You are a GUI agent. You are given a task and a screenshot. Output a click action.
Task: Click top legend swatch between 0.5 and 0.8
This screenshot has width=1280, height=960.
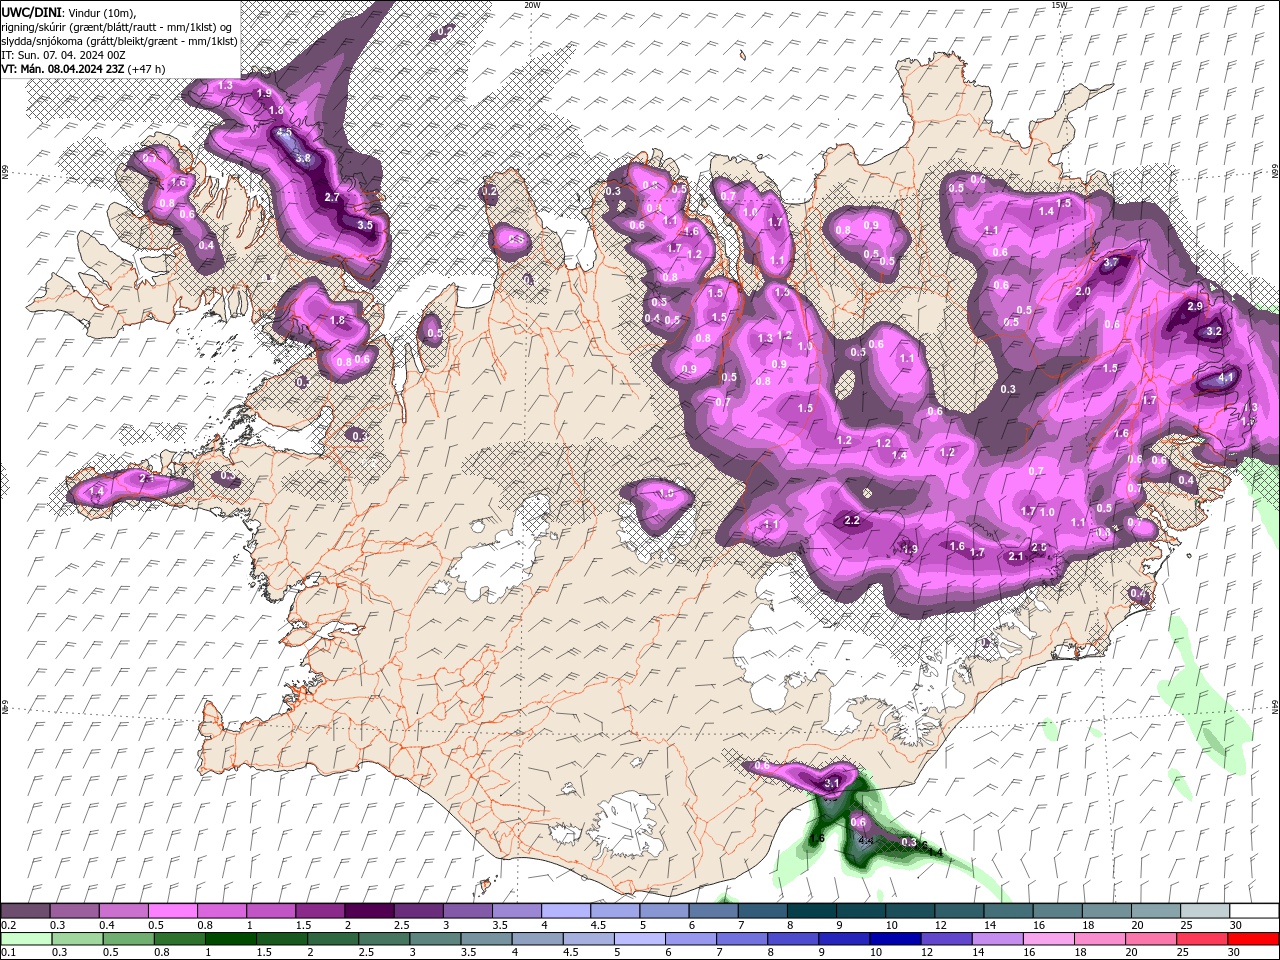coord(173,911)
